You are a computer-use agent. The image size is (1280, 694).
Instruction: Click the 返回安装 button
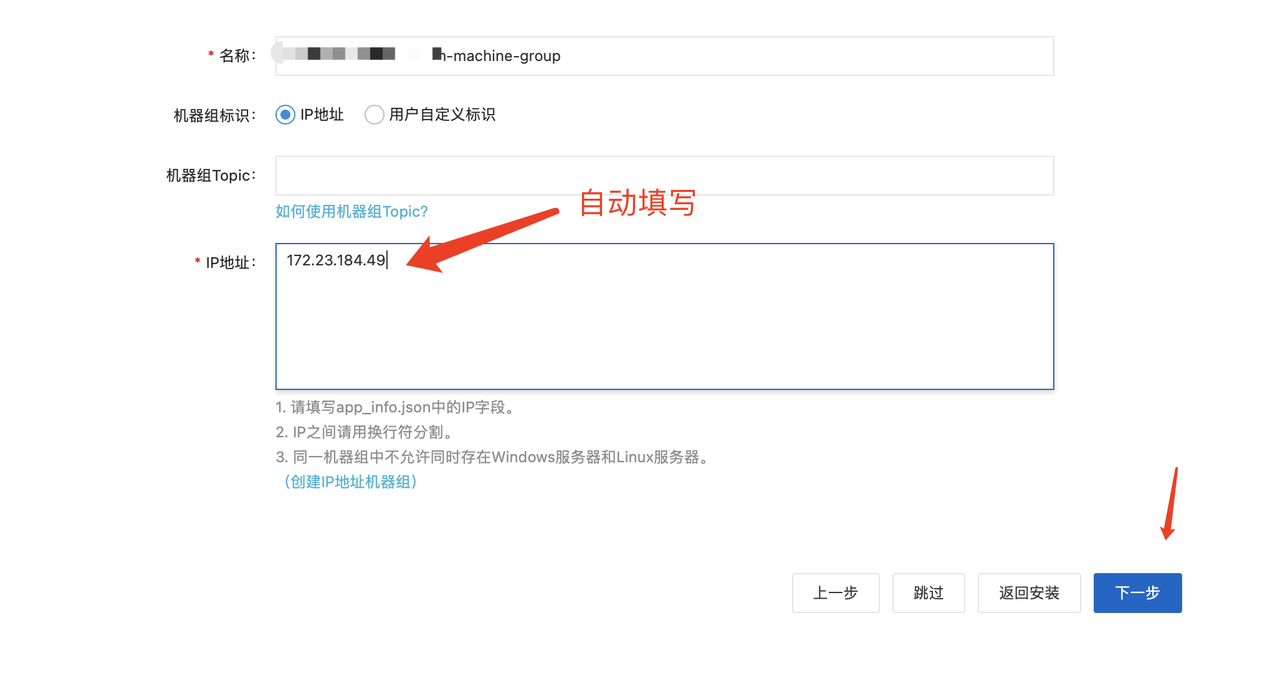click(x=1028, y=593)
